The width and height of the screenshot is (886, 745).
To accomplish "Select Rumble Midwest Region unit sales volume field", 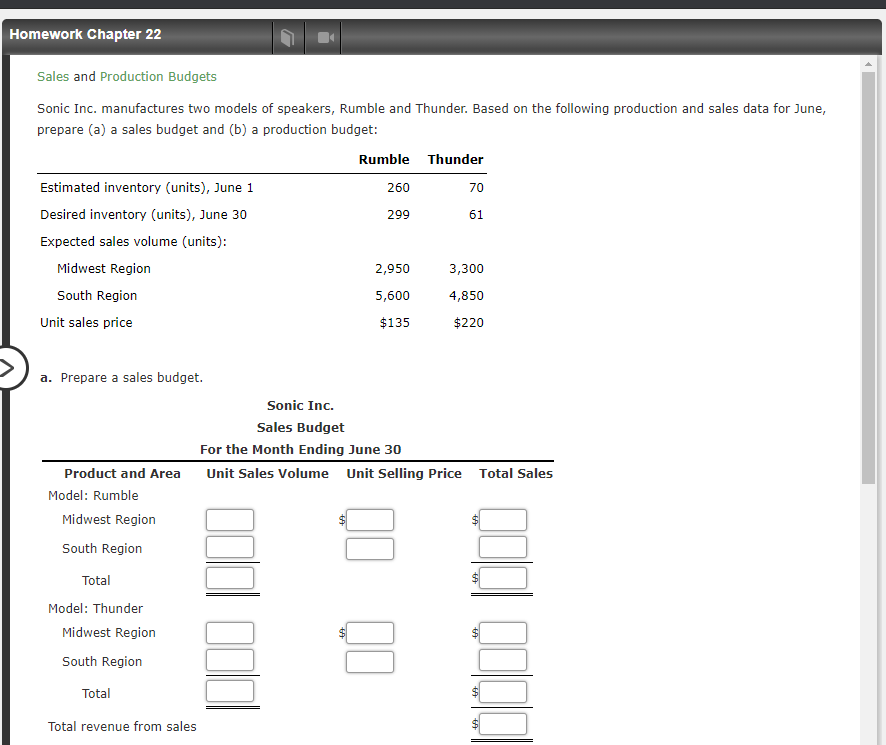I will point(230,520).
